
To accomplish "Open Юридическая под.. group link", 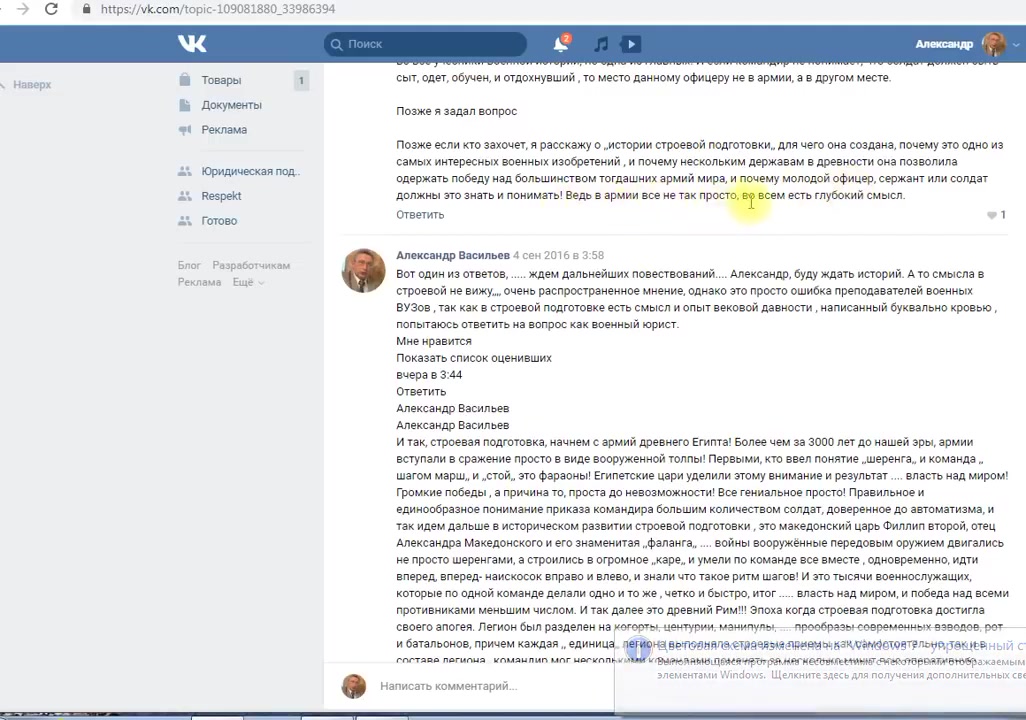I will click(x=251, y=171).
